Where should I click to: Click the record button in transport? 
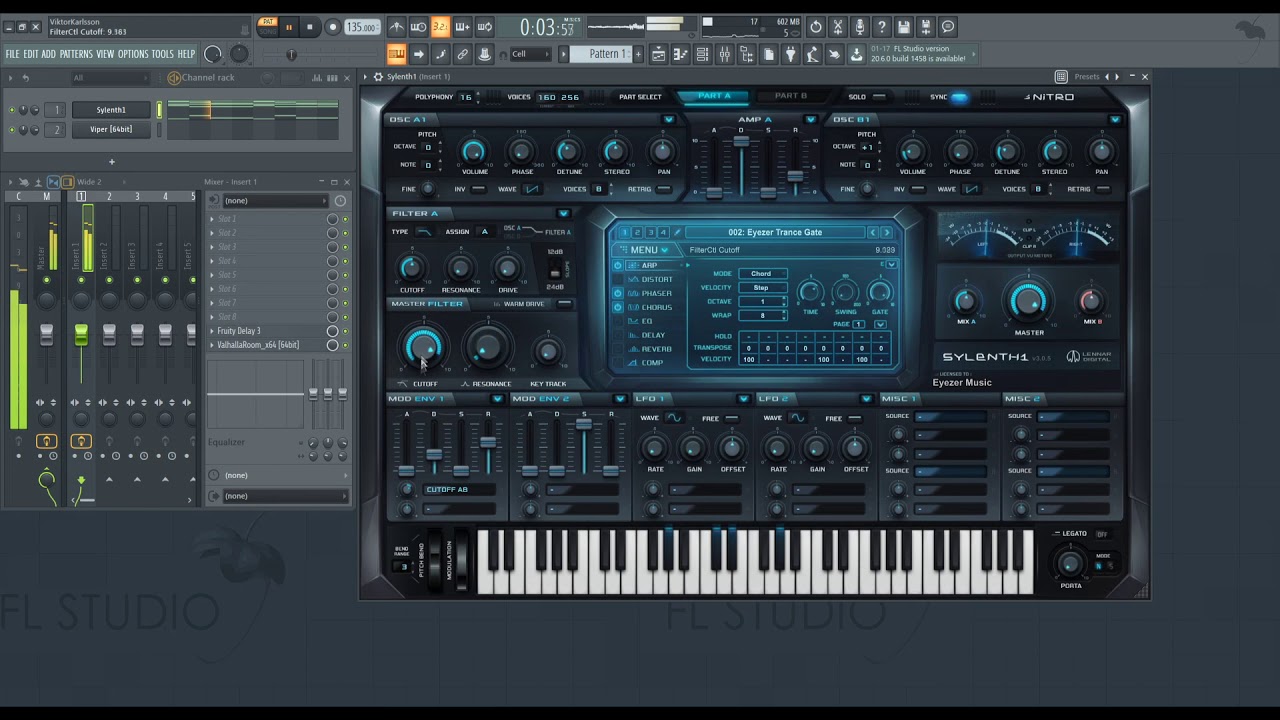coord(333,28)
